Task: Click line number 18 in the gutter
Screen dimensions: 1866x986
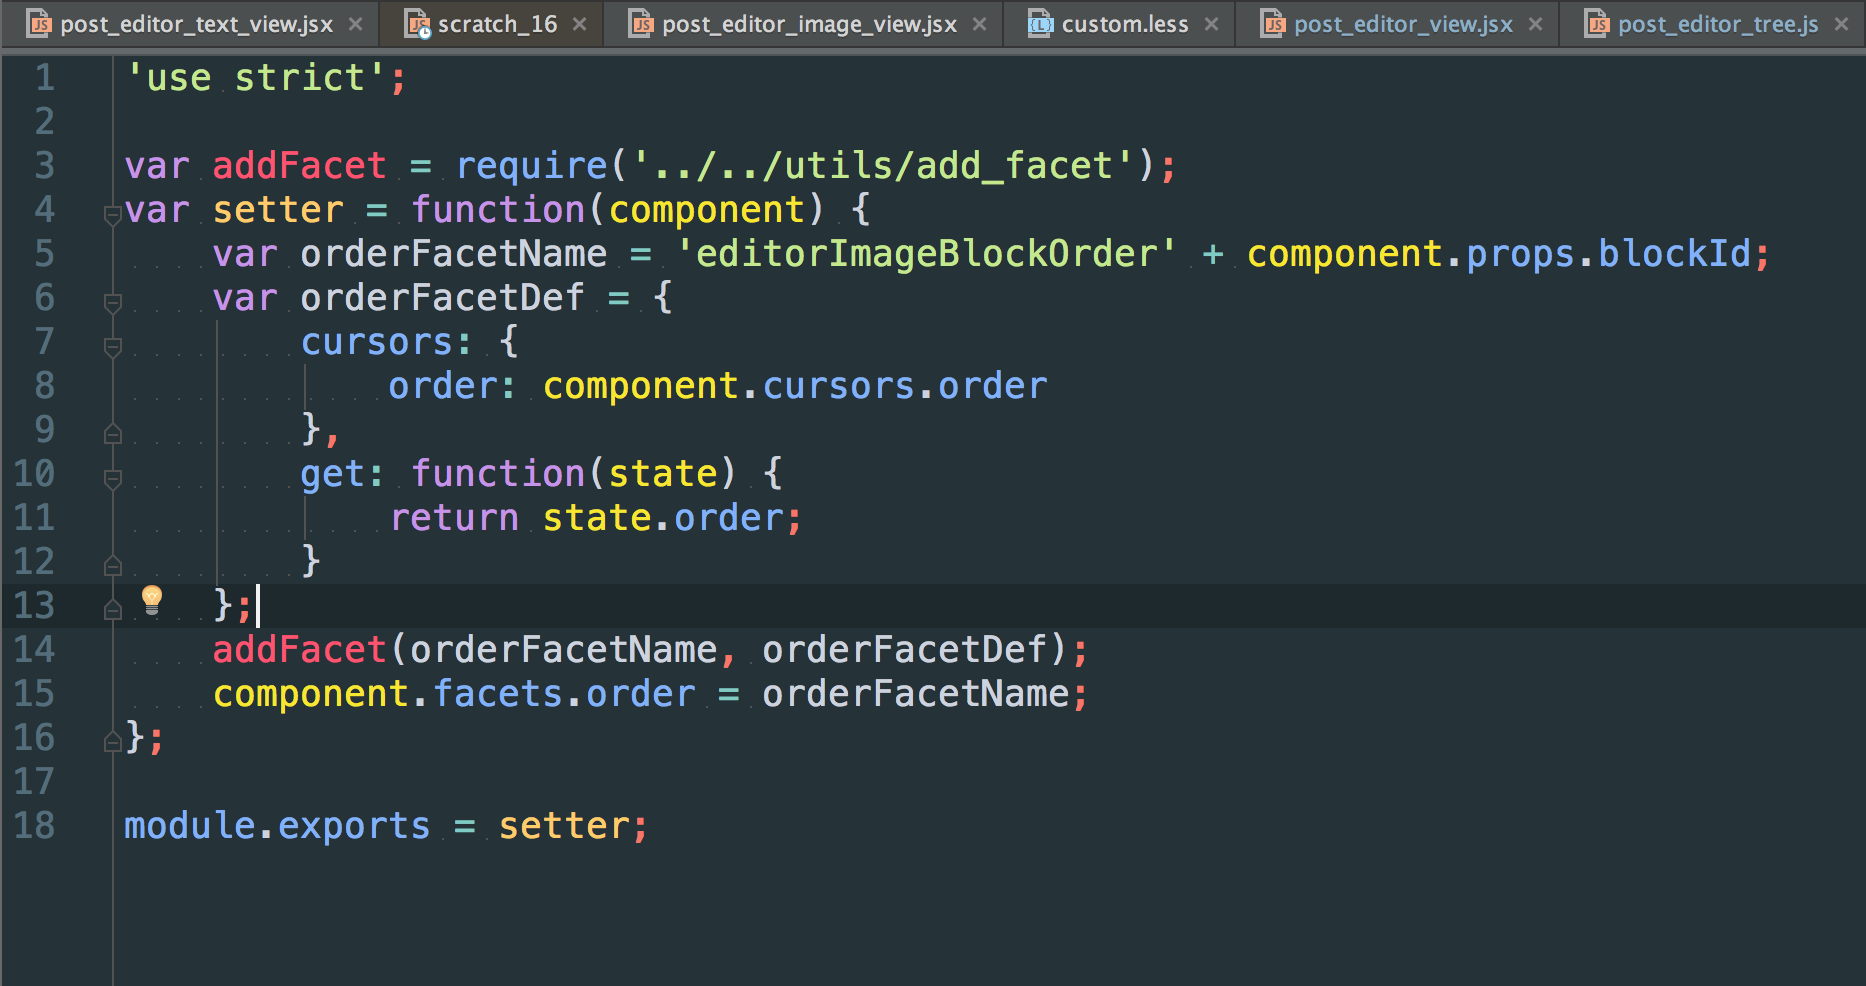Action: pos(34,826)
